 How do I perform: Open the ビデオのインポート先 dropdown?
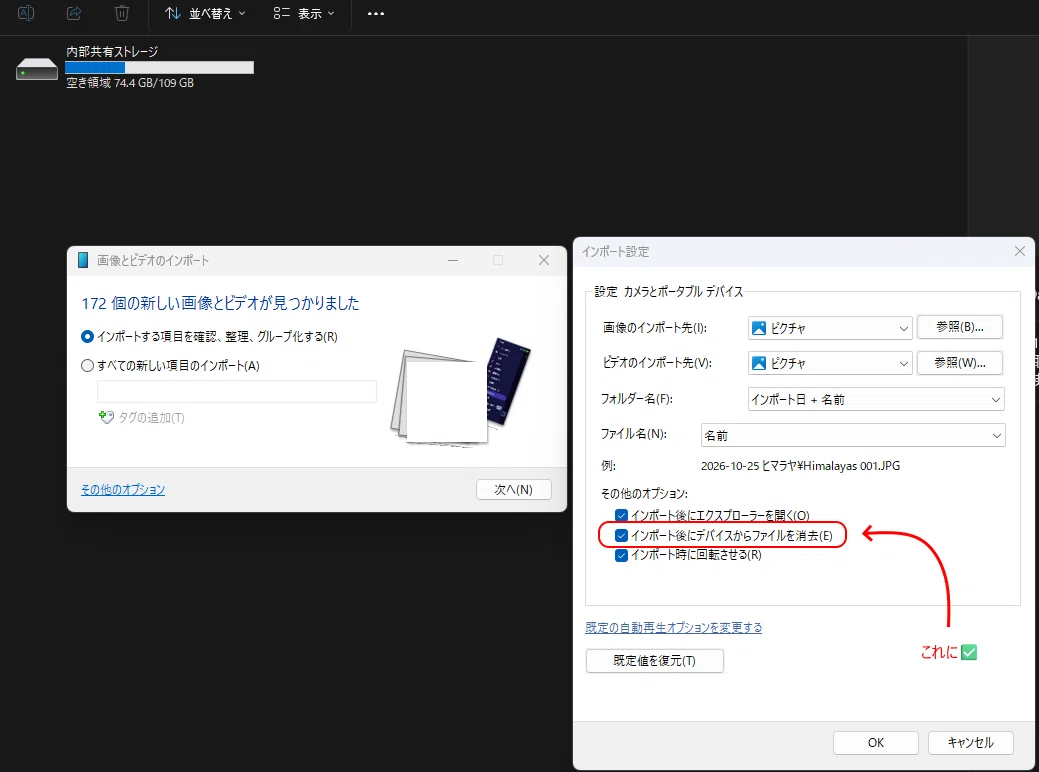[830, 363]
